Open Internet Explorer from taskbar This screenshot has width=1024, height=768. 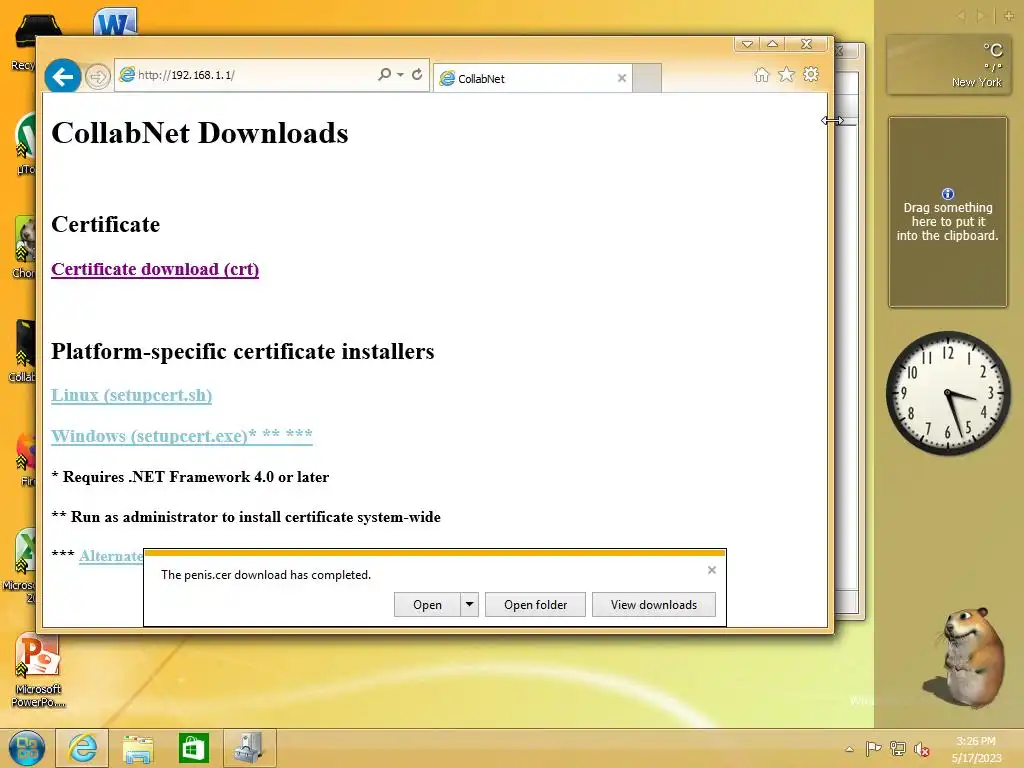tap(82, 748)
